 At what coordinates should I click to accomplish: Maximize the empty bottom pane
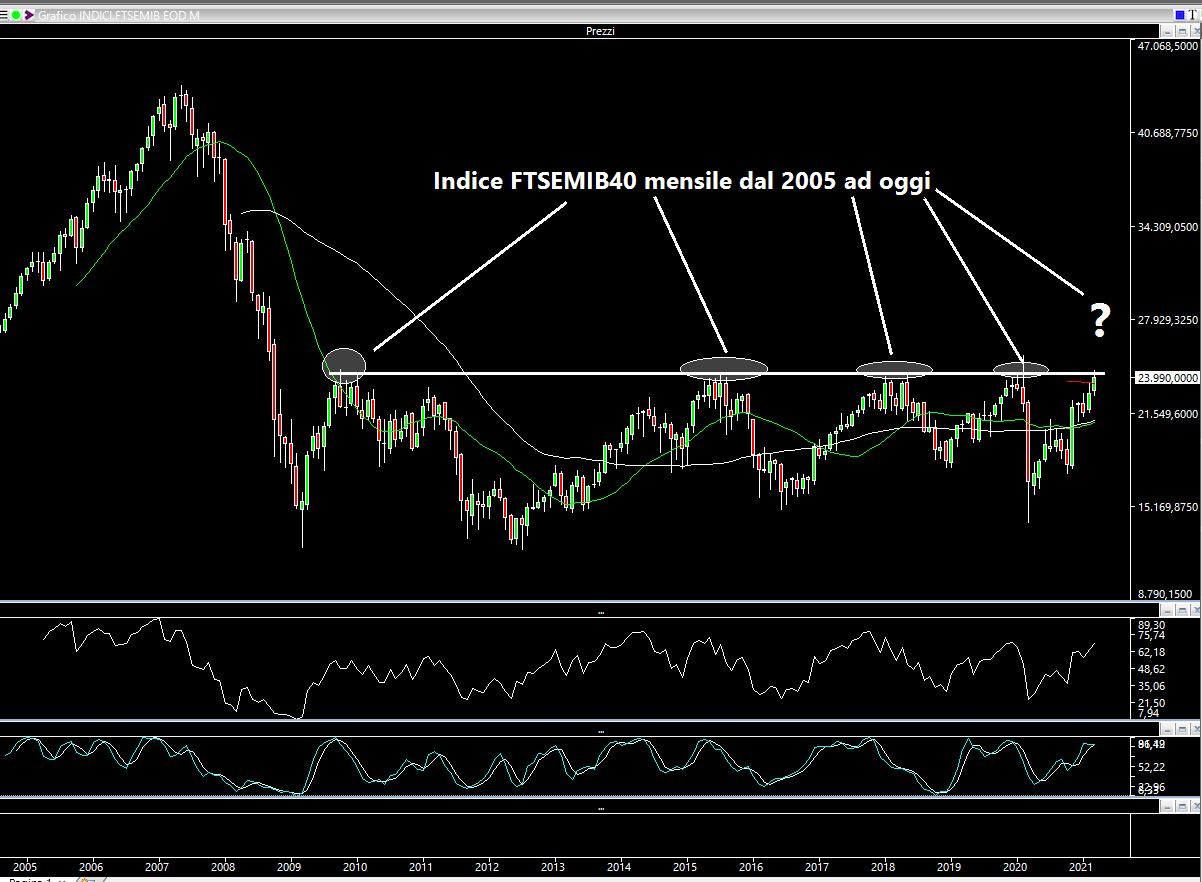pos(1180,806)
